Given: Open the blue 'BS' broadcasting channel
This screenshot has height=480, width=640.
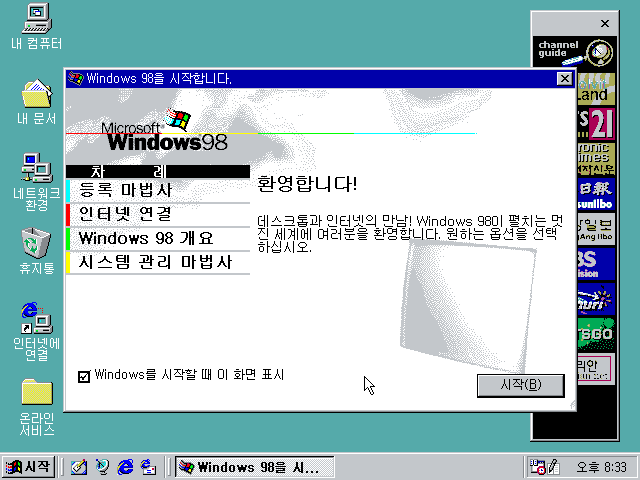Looking at the screenshot, I should coord(596,264).
